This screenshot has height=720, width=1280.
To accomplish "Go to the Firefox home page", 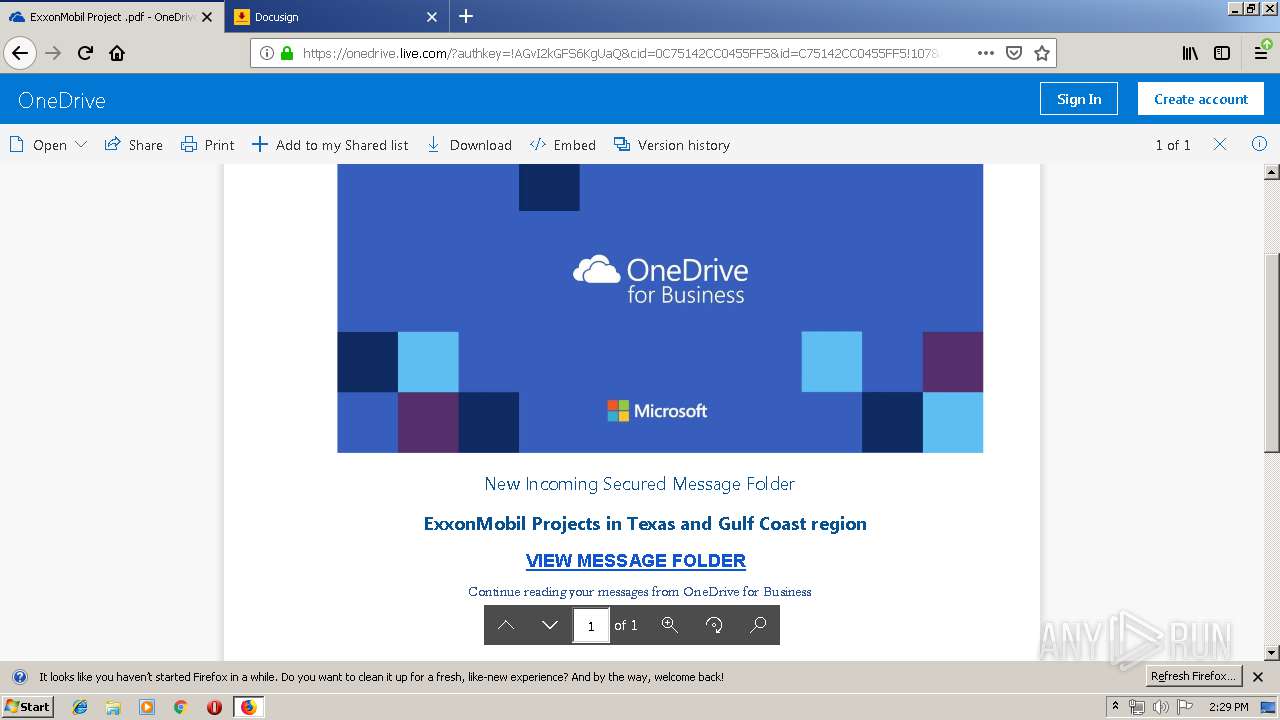I will pos(117,53).
